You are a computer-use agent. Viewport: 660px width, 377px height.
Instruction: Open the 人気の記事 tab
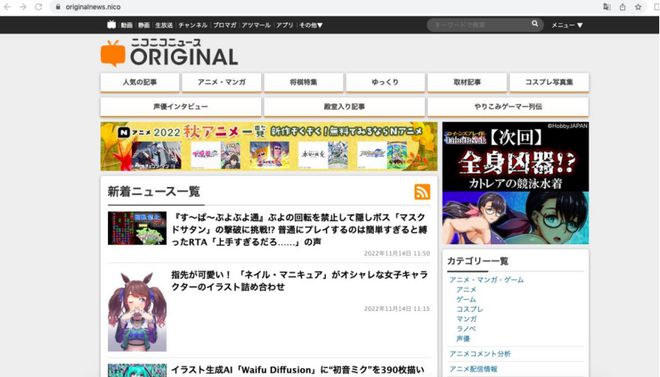coord(140,82)
